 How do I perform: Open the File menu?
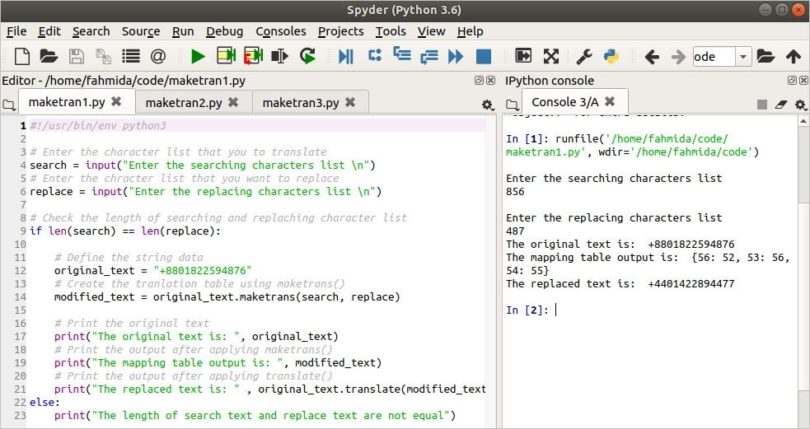point(17,32)
